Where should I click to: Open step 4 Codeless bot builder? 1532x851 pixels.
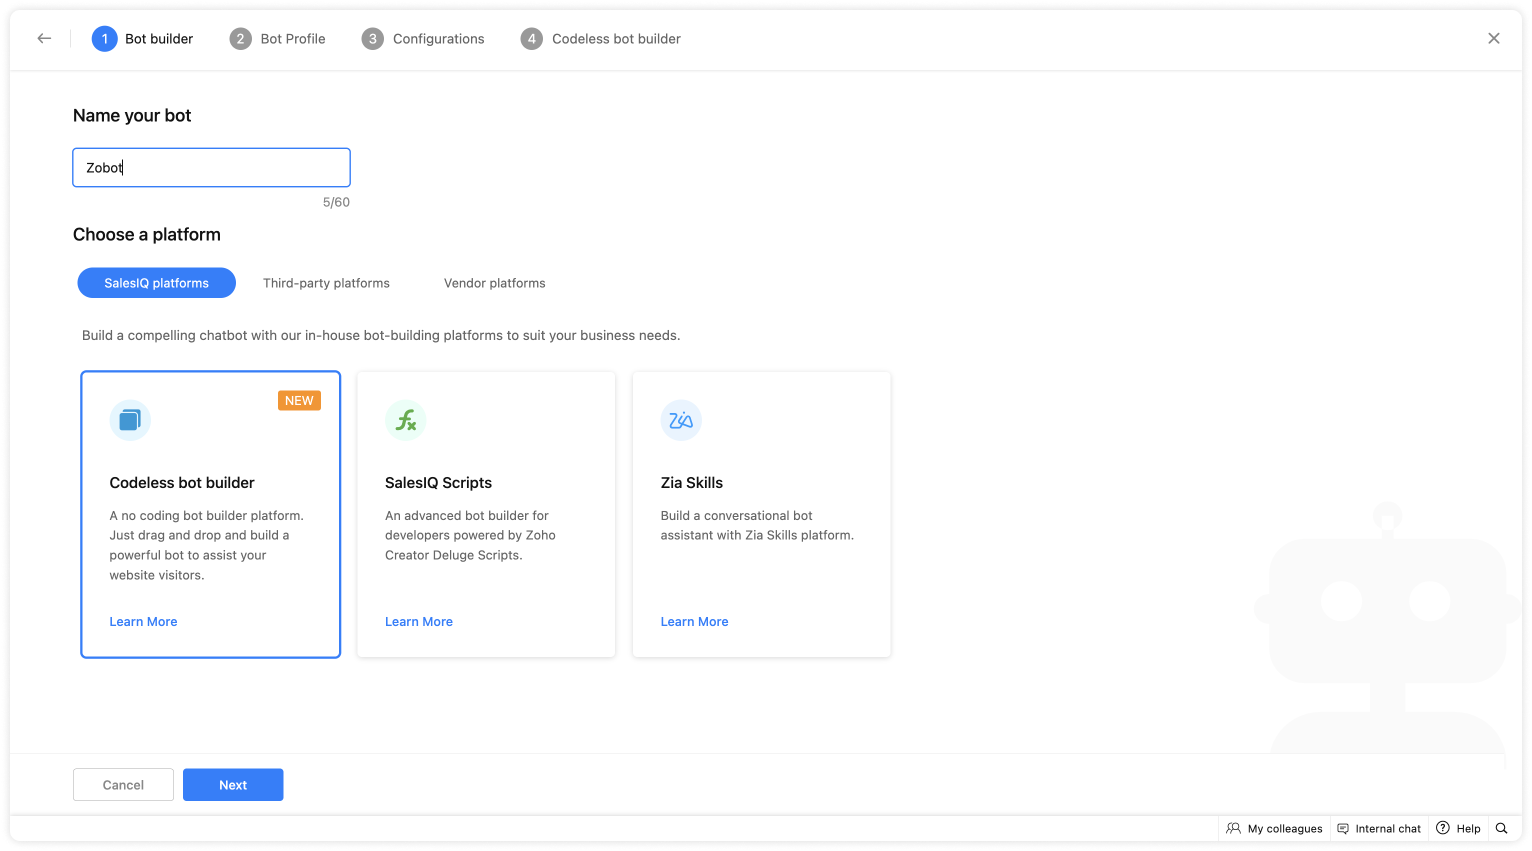pyautogui.click(x=601, y=39)
